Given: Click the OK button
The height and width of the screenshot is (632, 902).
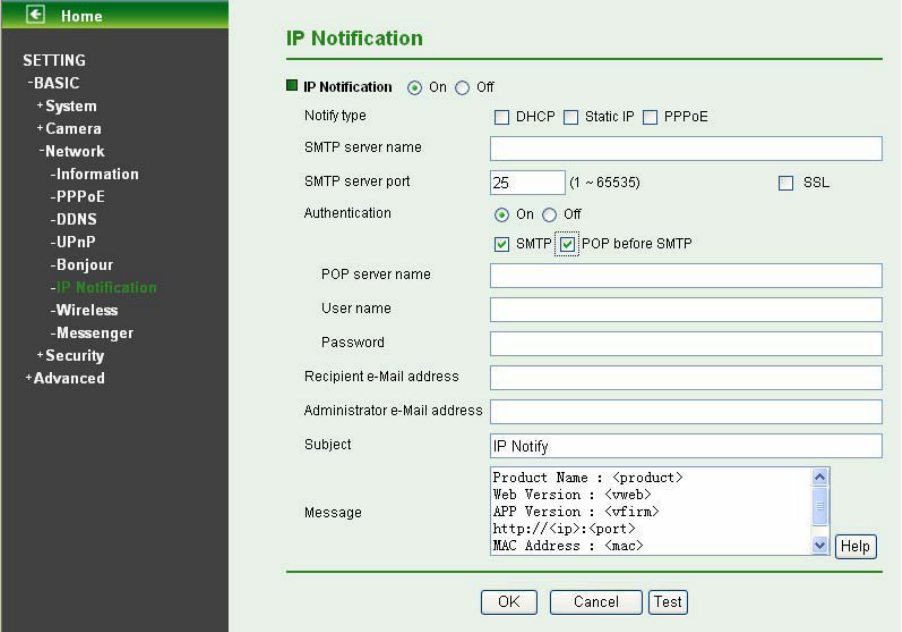Looking at the screenshot, I should 509,602.
